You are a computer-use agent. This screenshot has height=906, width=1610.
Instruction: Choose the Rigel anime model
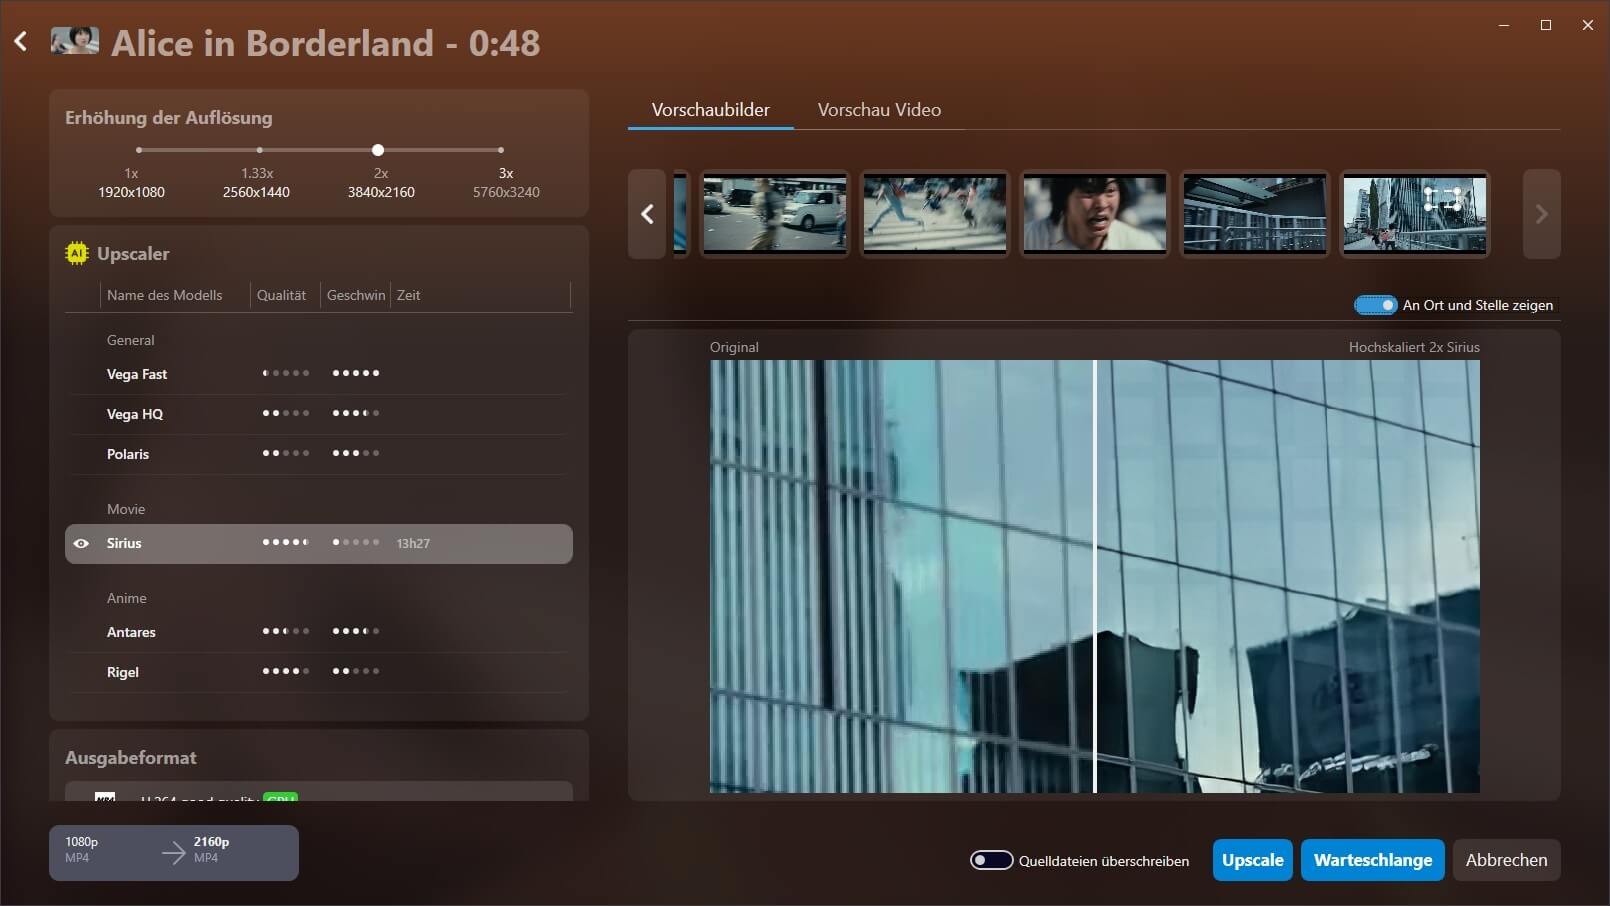tap(123, 672)
